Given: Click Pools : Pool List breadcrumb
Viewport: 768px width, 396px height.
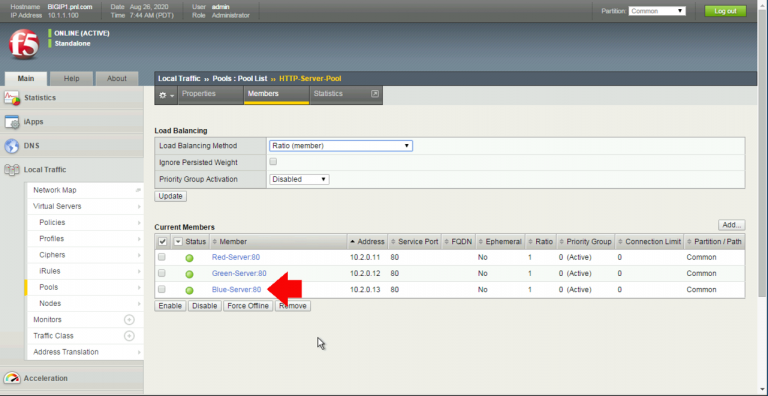Looking at the screenshot, I should 240,78.
